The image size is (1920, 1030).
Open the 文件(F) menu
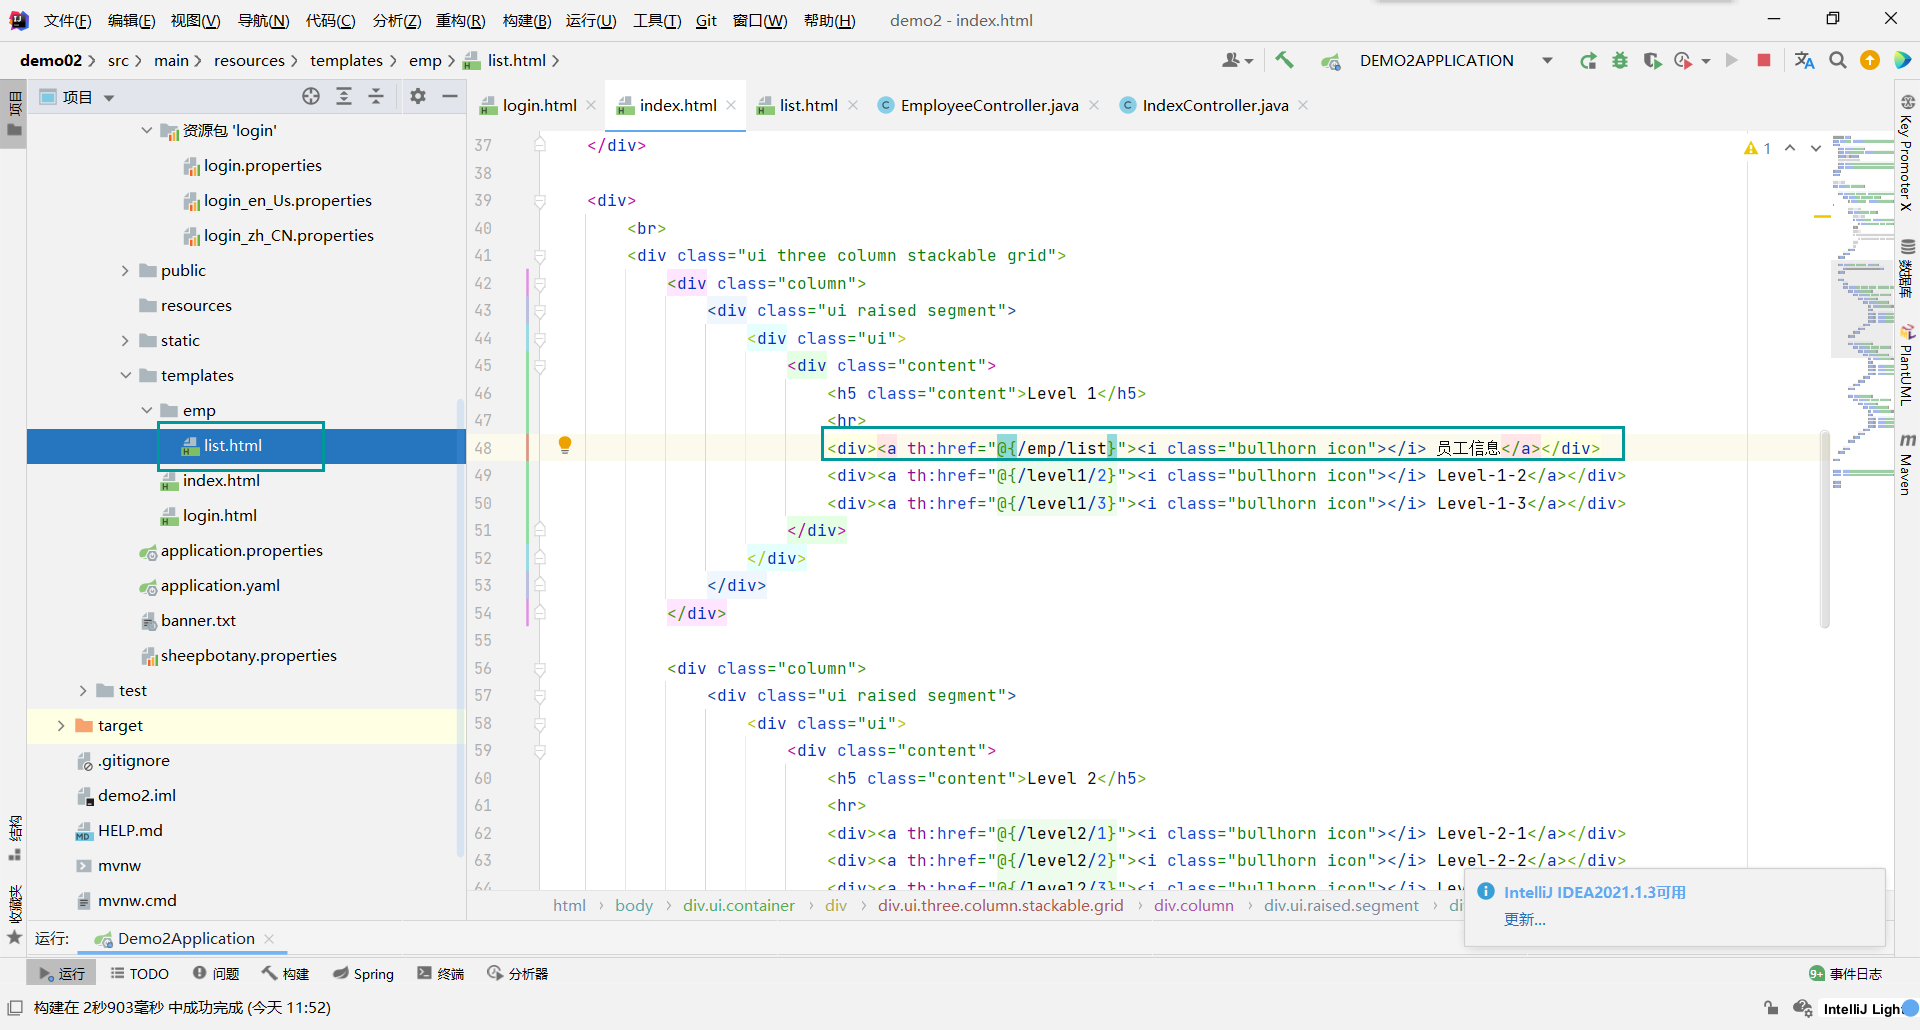pos(67,20)
